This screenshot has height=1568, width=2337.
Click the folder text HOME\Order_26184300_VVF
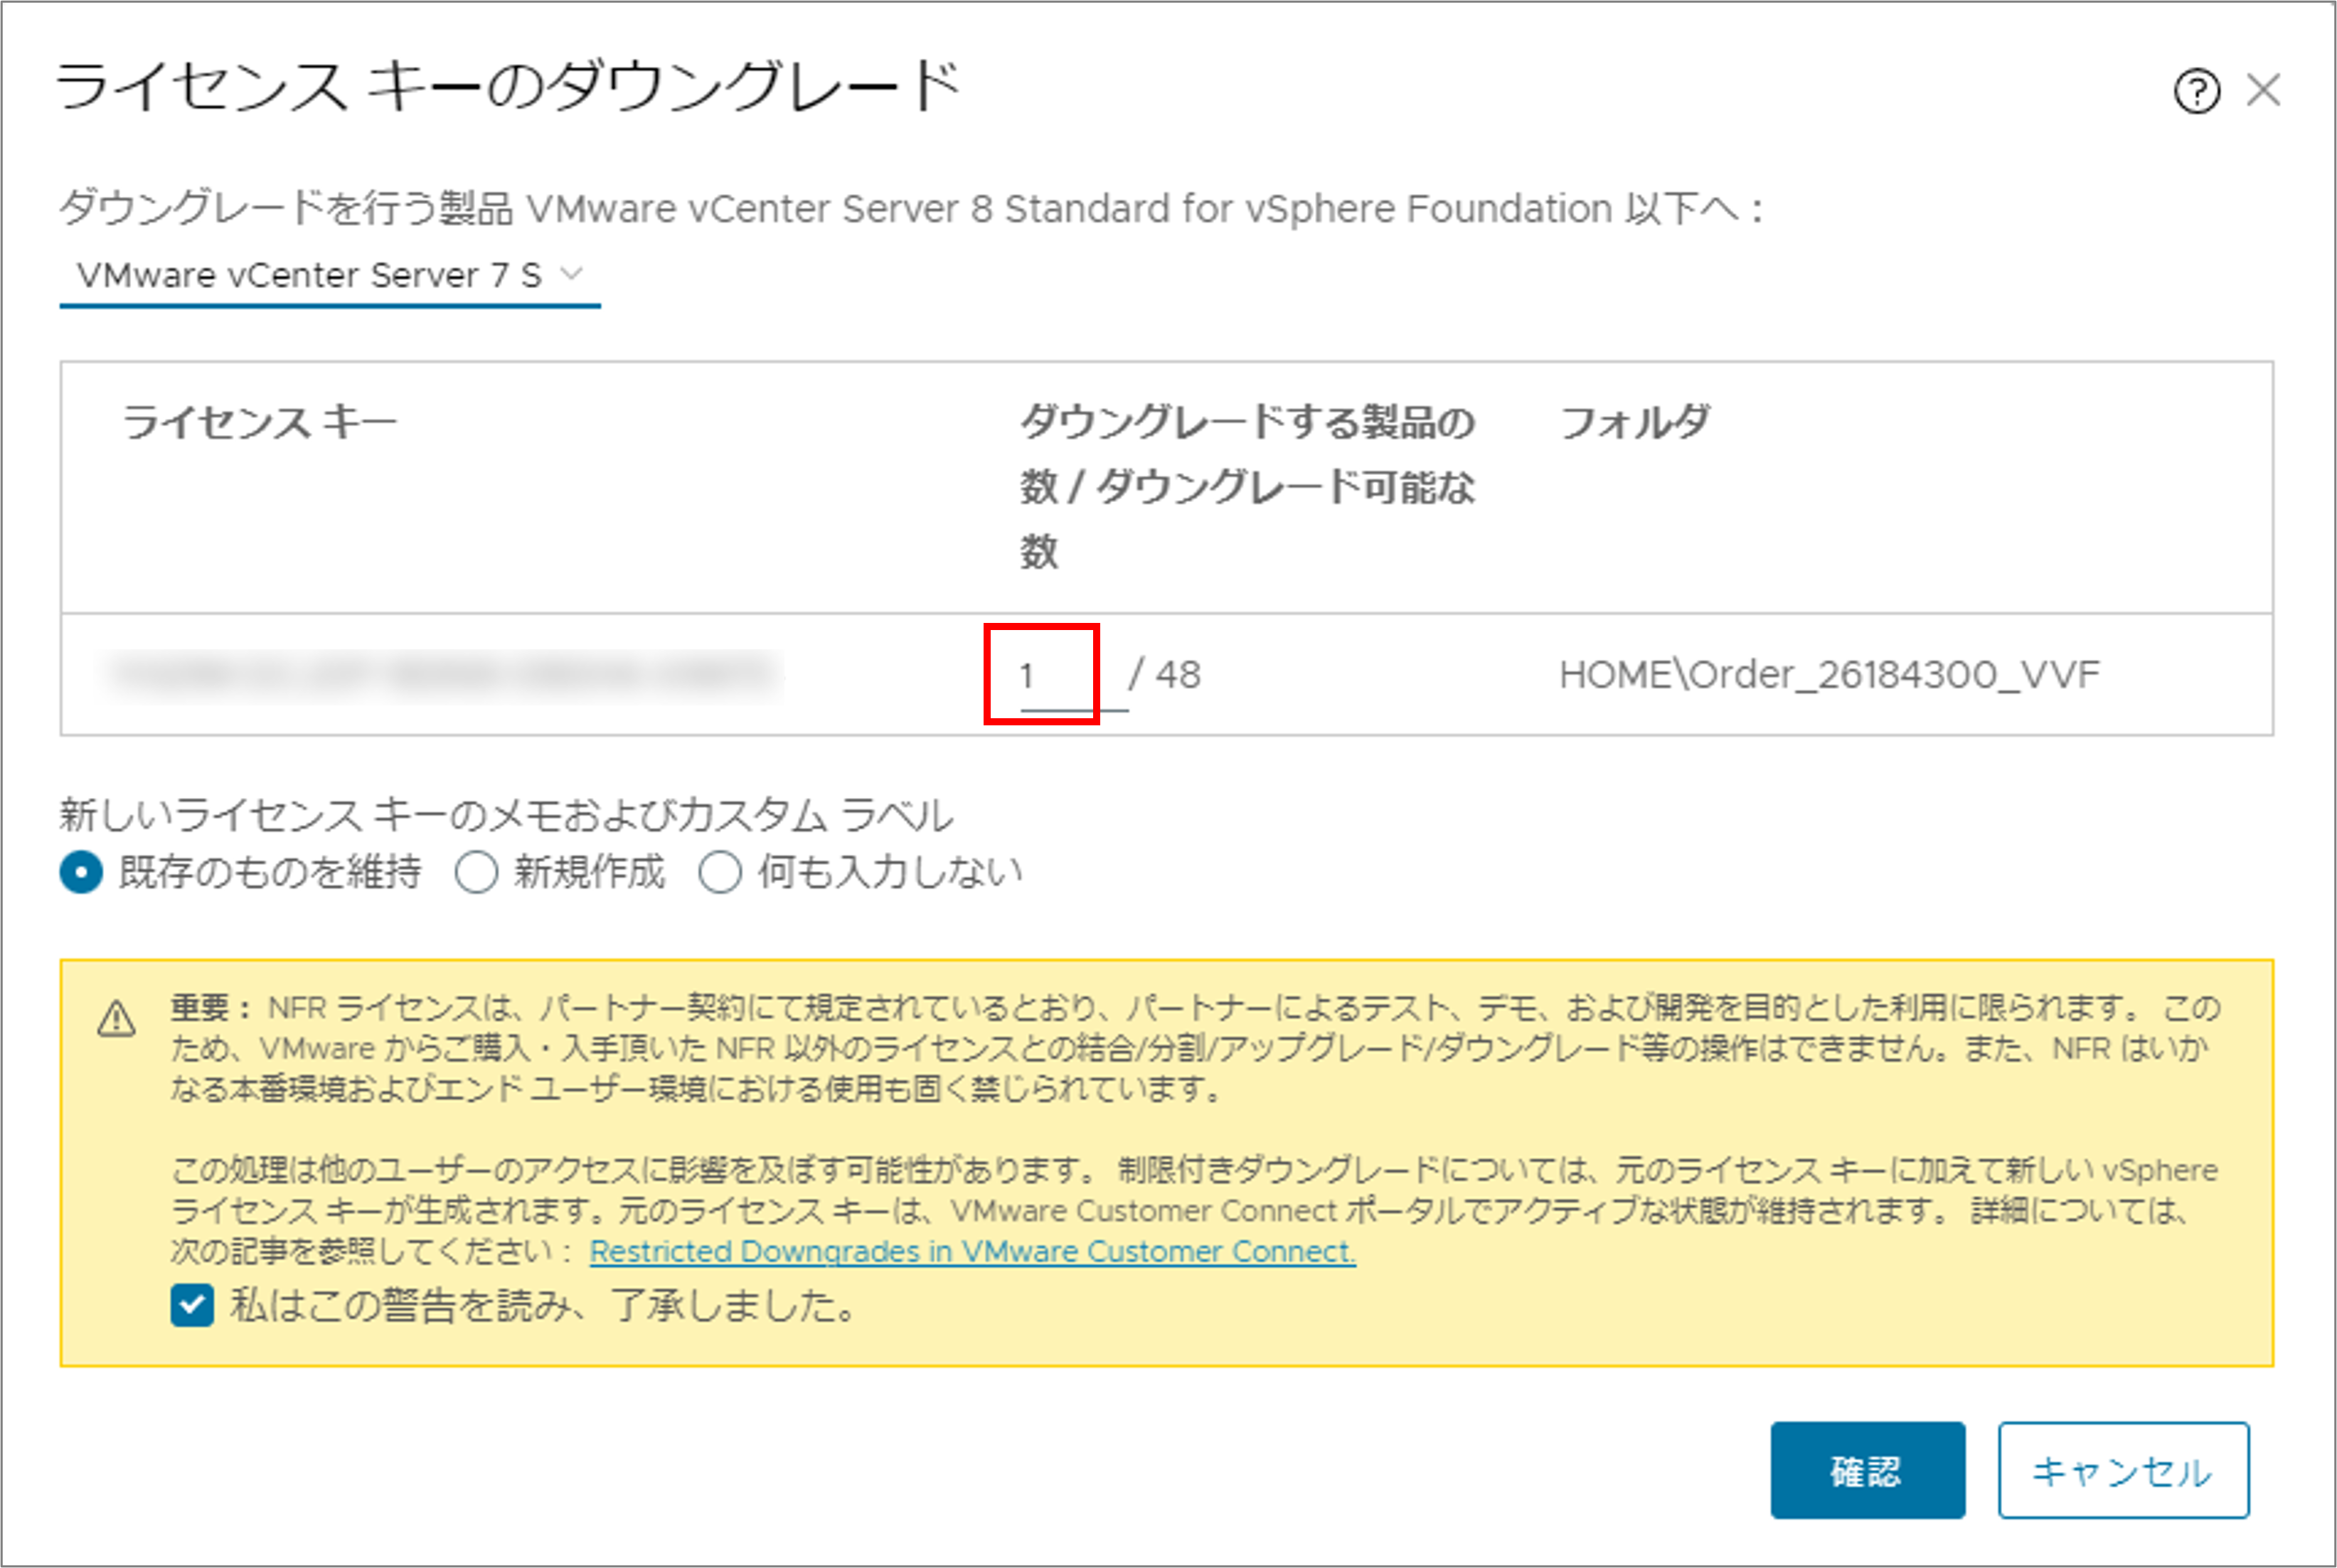pyautogui.click(x=1829, y=675)
